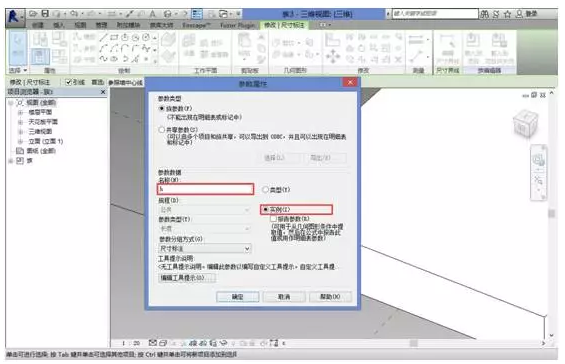Open the Discipline dropdown in dialog
The image size is (565, 364).
pos(205,209)
